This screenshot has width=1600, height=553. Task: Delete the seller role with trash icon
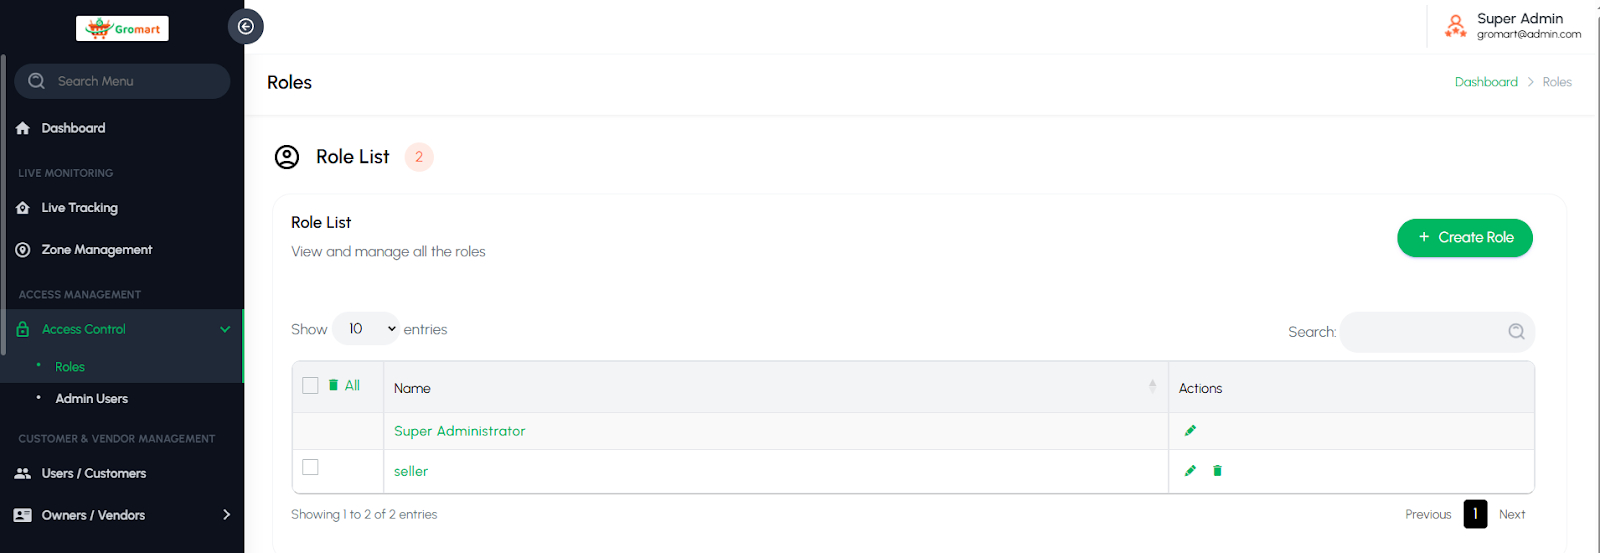pos(1217,471)
